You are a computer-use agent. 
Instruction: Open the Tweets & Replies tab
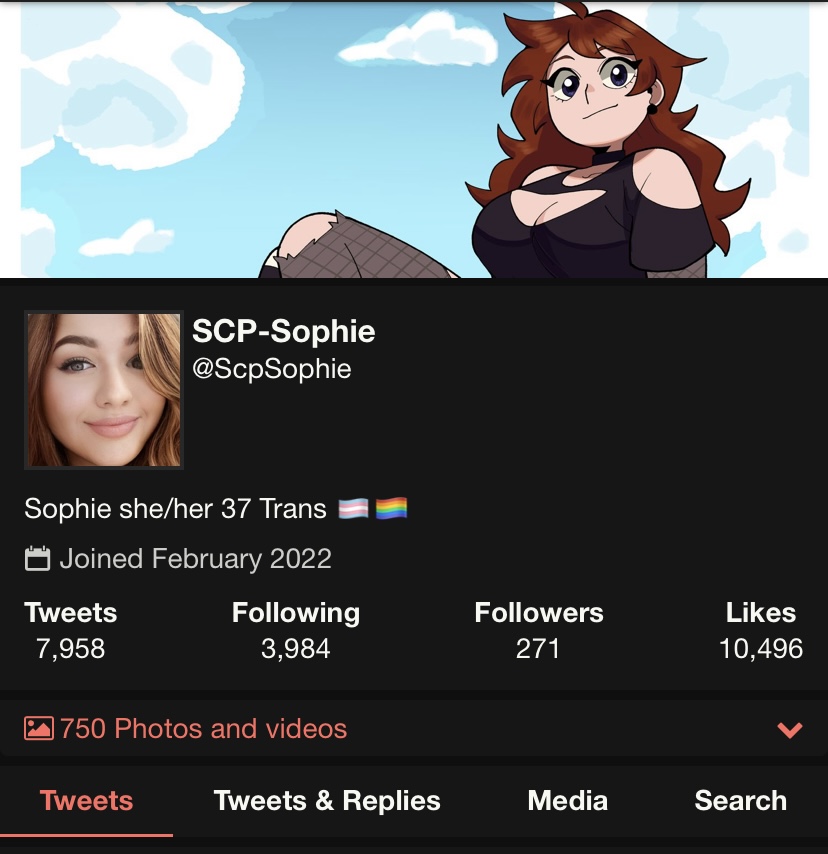327,801
